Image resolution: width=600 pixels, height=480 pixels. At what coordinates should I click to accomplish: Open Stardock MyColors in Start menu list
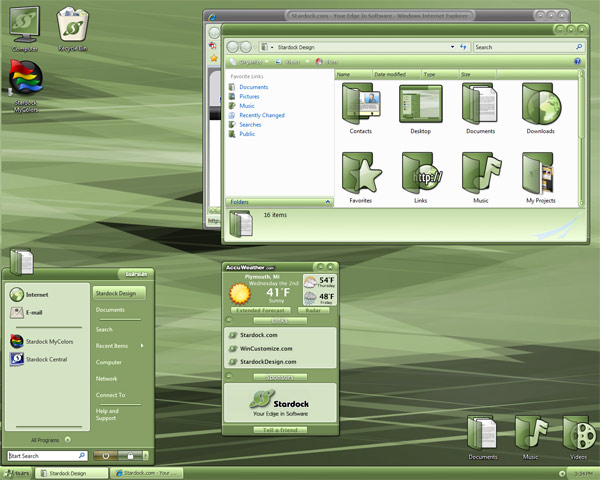click(x=41, y=341)
